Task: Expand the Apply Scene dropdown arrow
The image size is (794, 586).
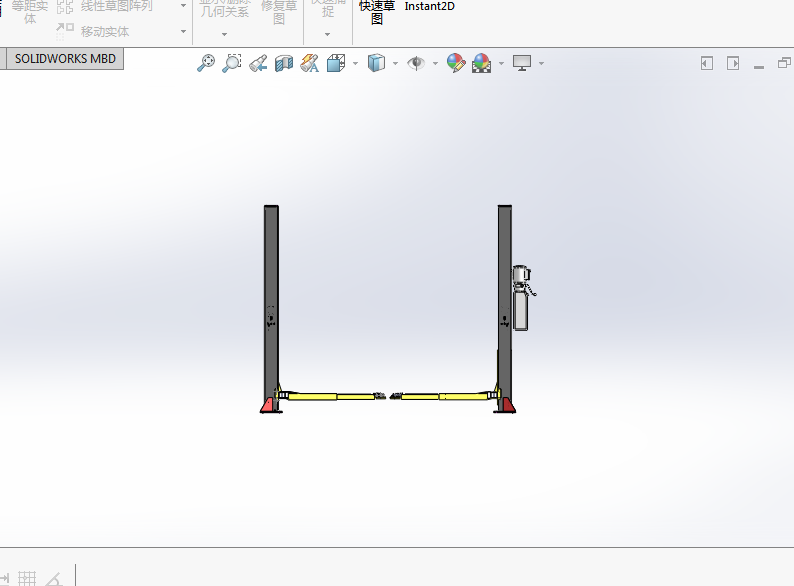Action: coord(501,64)
